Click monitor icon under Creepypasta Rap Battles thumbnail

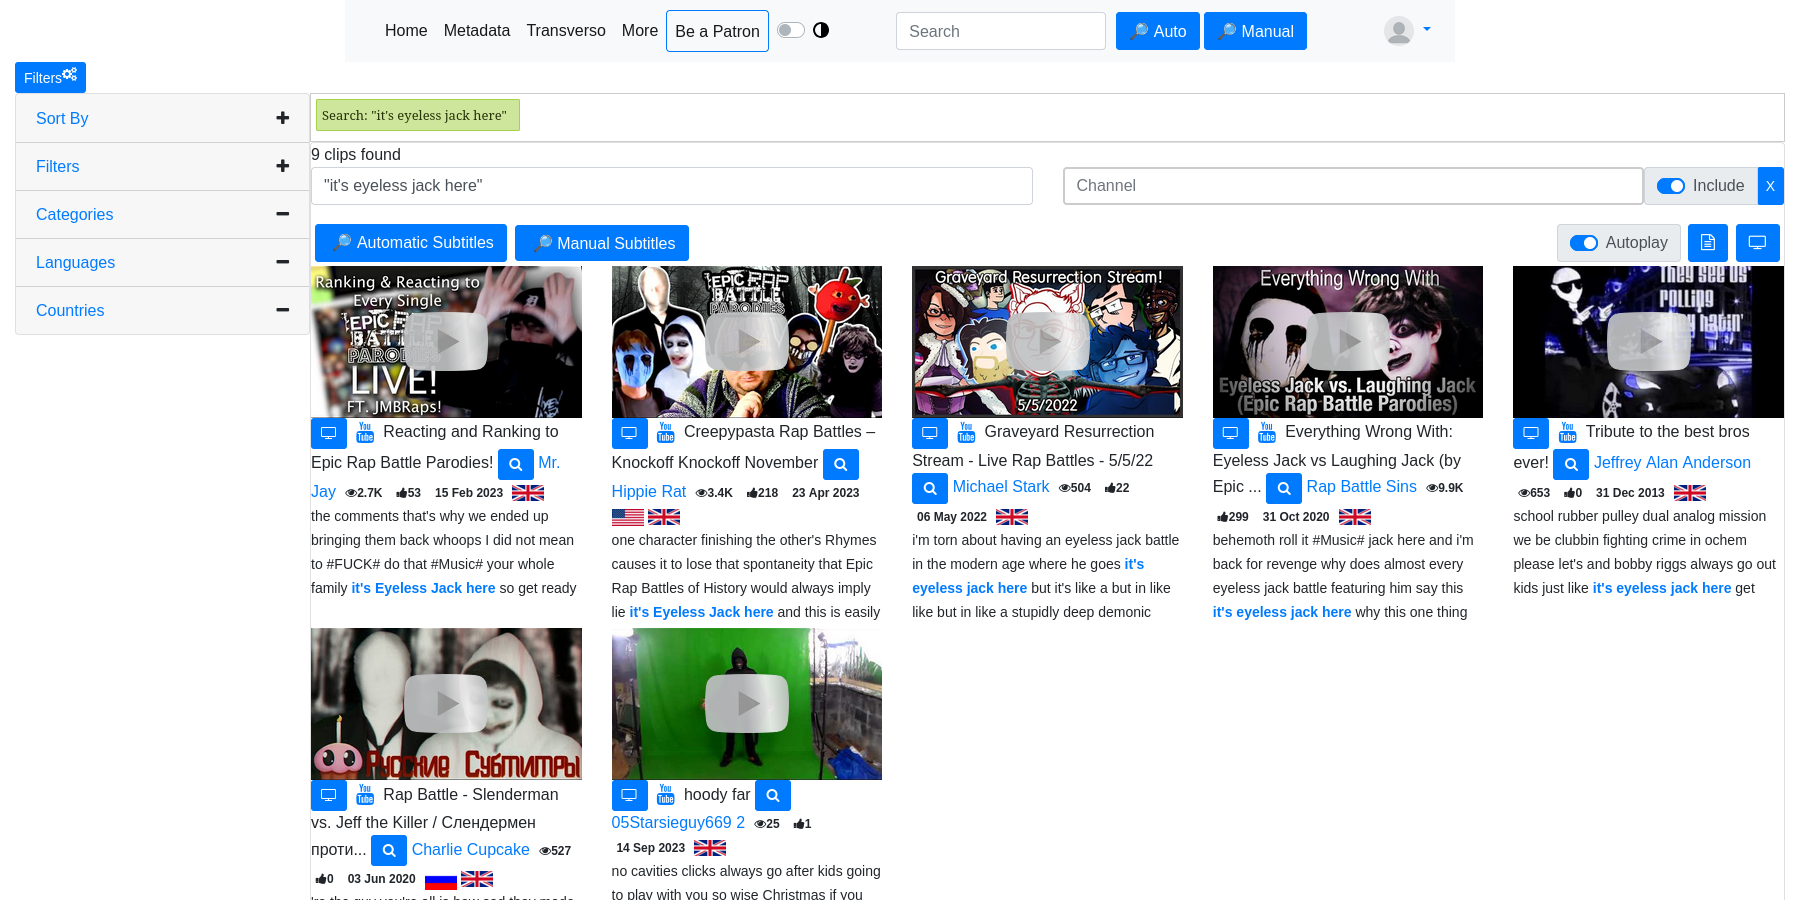[x=629, y=433]
